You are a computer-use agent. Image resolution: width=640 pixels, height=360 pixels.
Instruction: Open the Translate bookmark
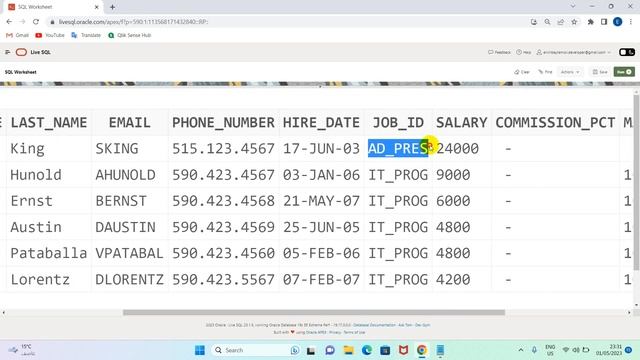pyautogui.click(x=86, y=36)
